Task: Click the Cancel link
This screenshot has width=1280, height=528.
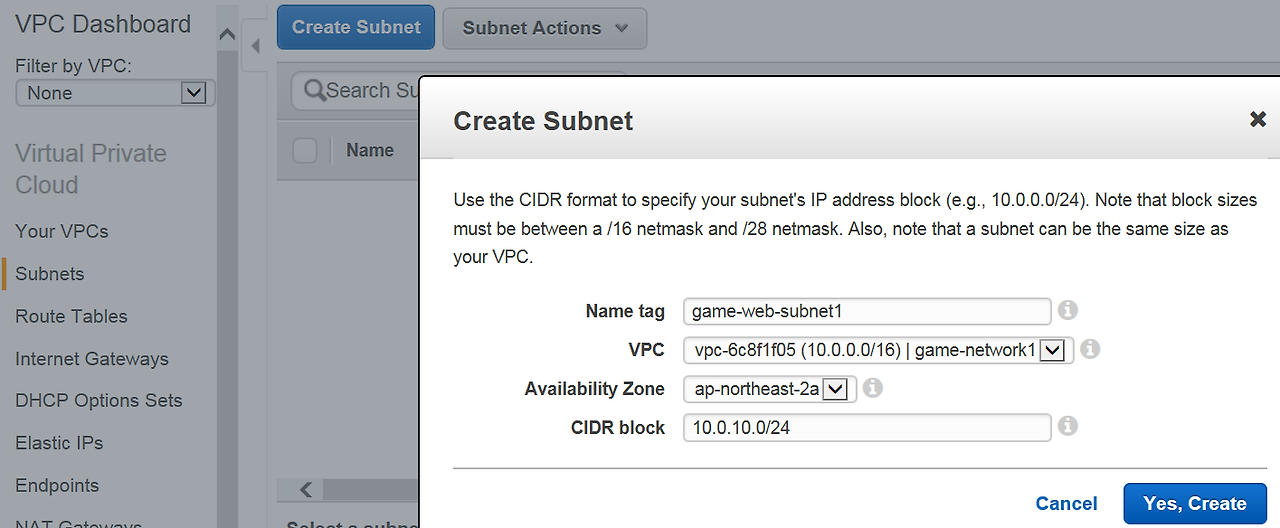Action: click(1066, 504)
